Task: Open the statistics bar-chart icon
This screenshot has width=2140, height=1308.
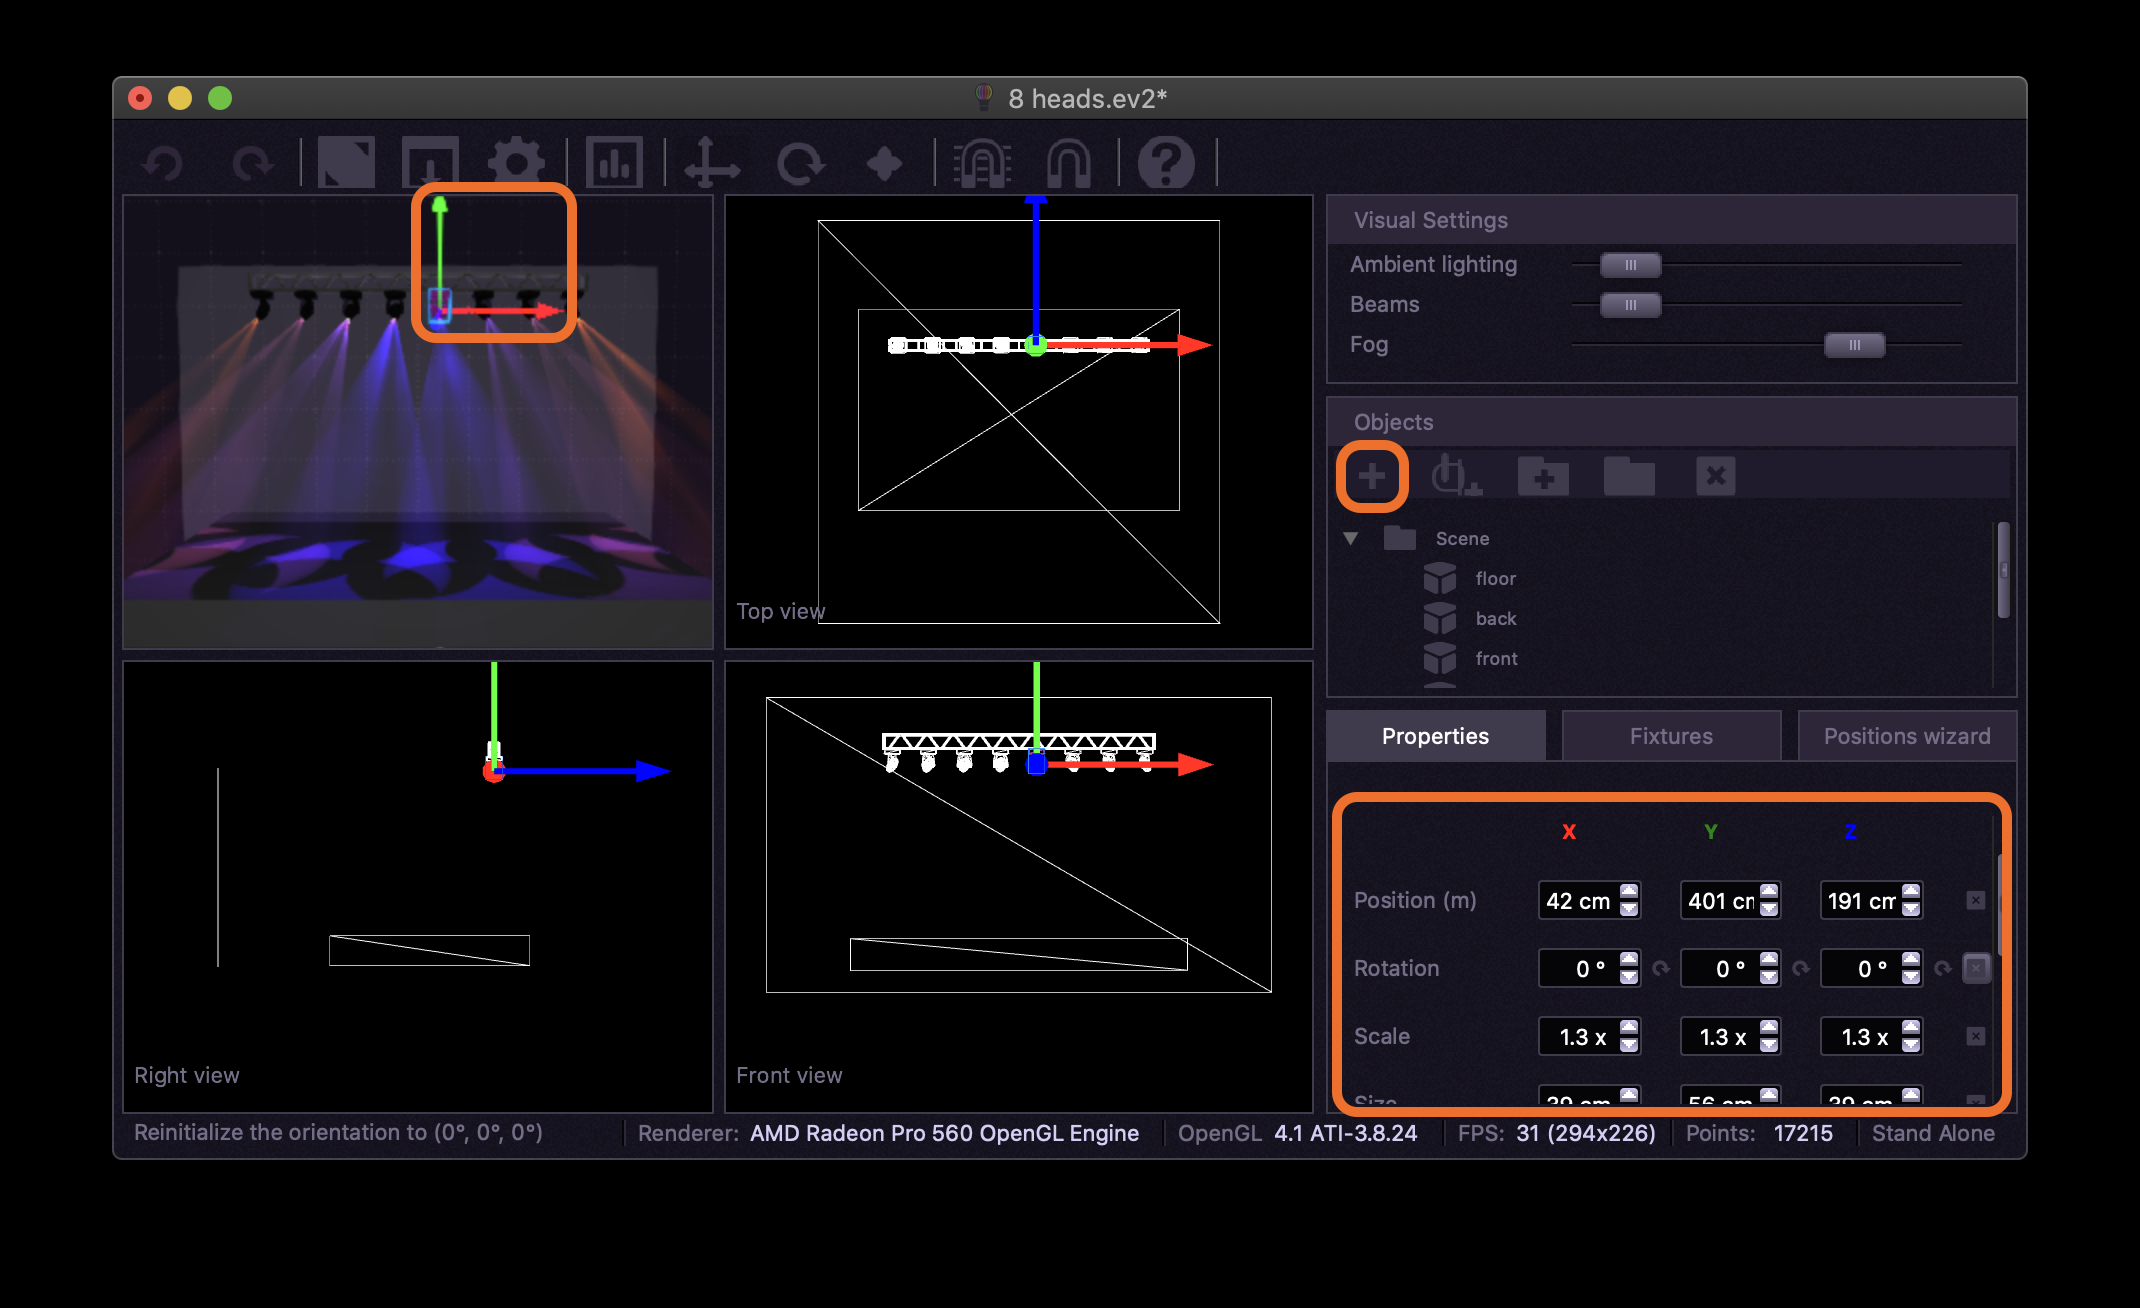Action: tap(613, 162)
